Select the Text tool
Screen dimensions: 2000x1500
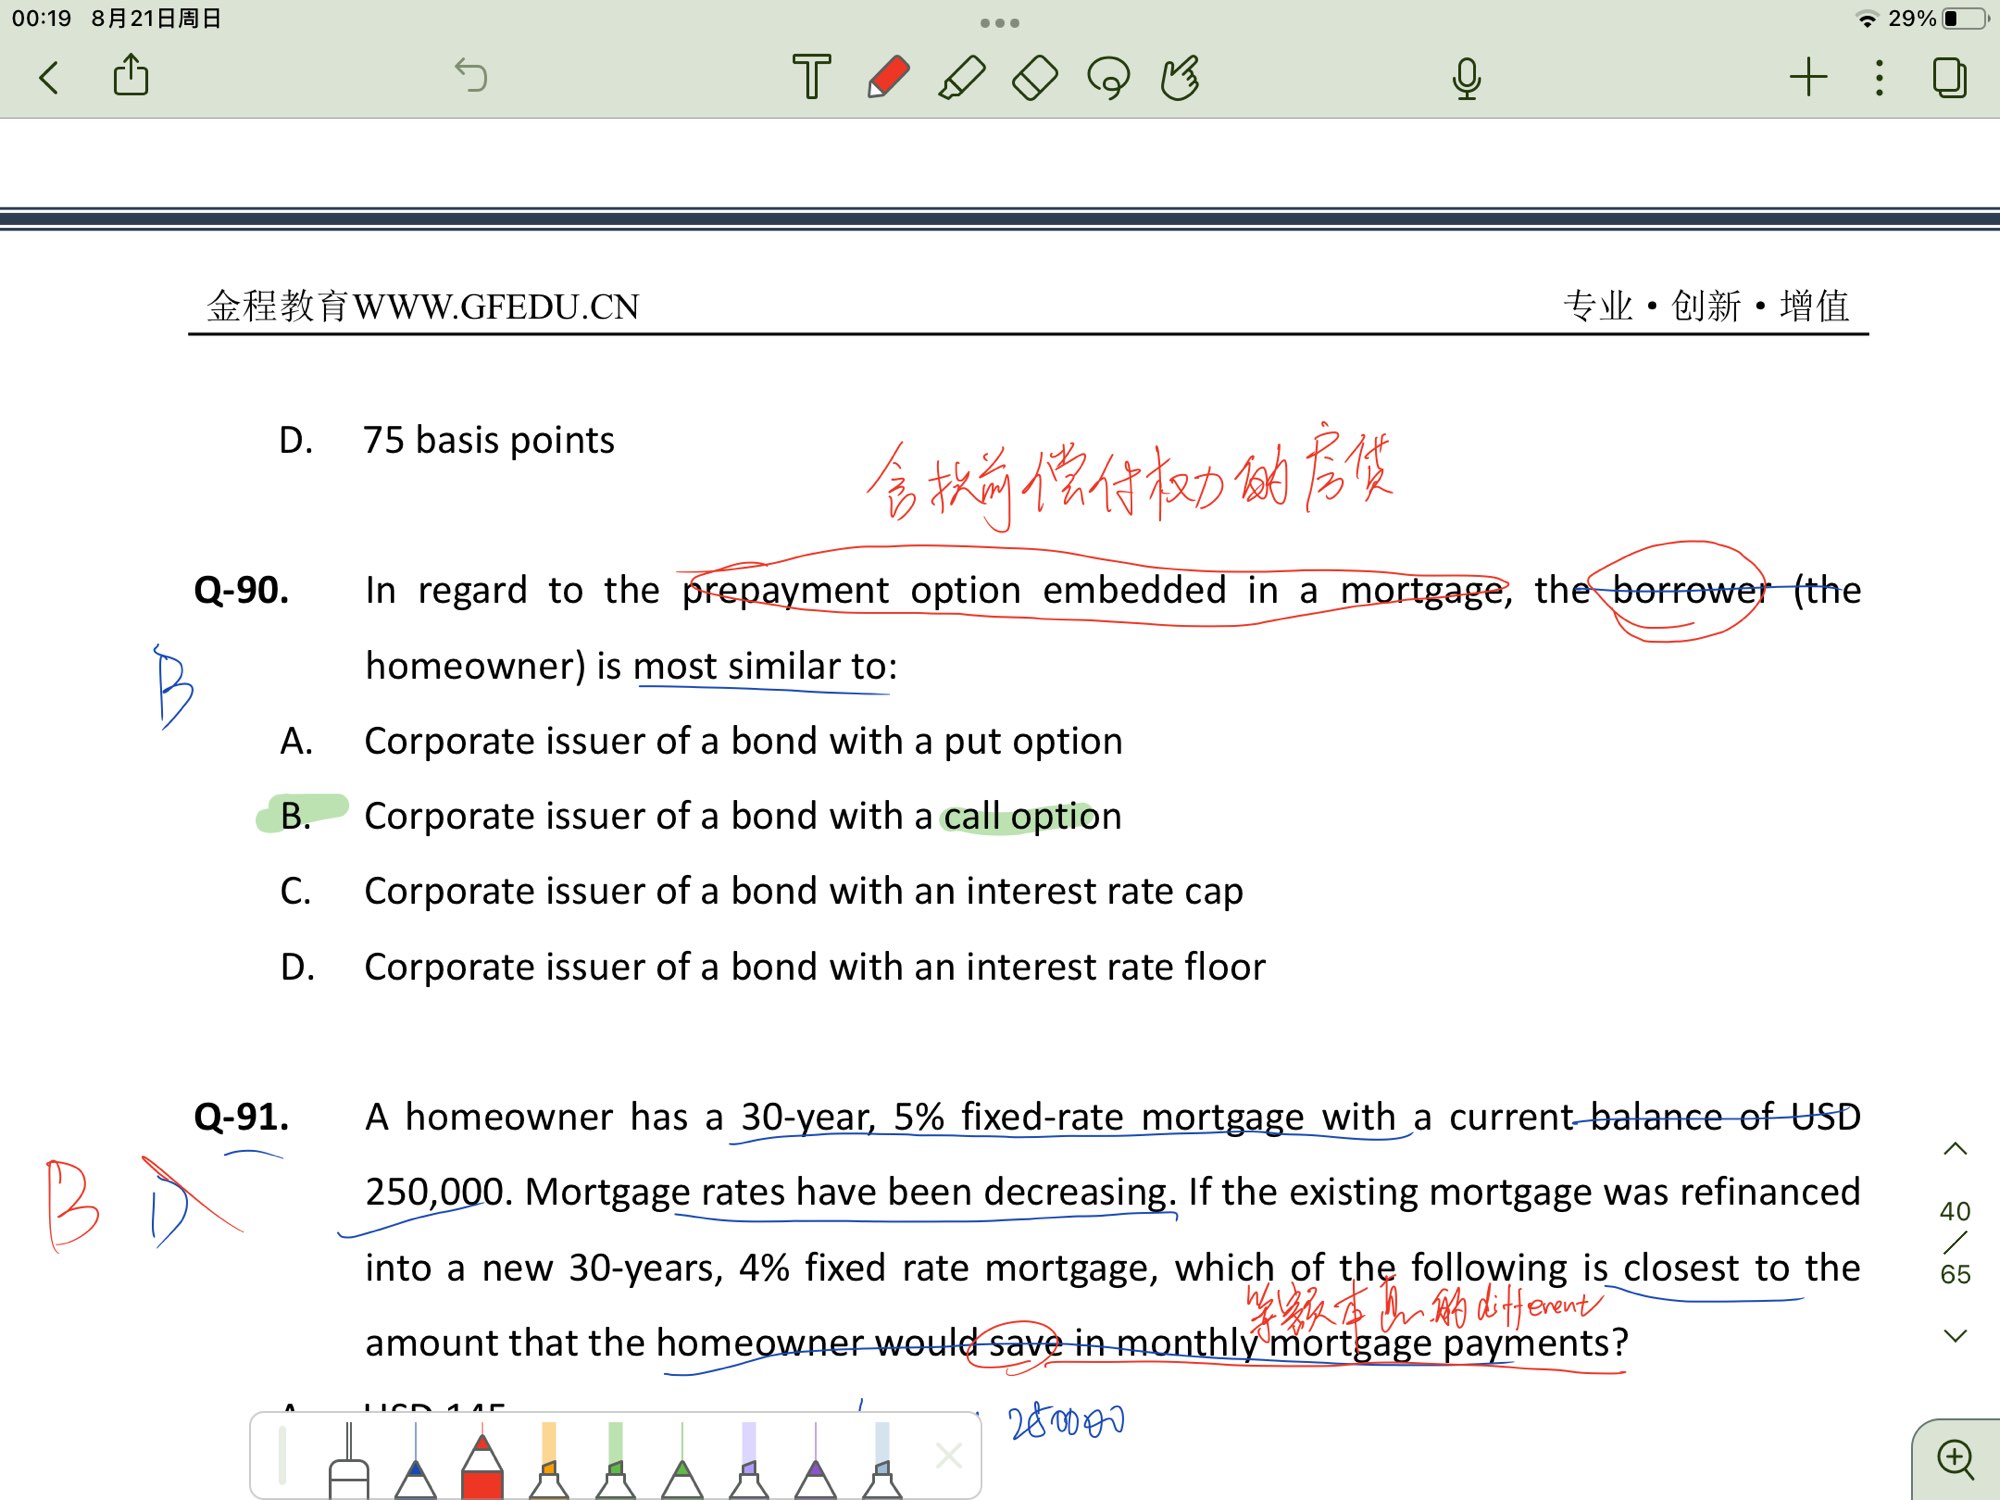click(x=811, y=77)
